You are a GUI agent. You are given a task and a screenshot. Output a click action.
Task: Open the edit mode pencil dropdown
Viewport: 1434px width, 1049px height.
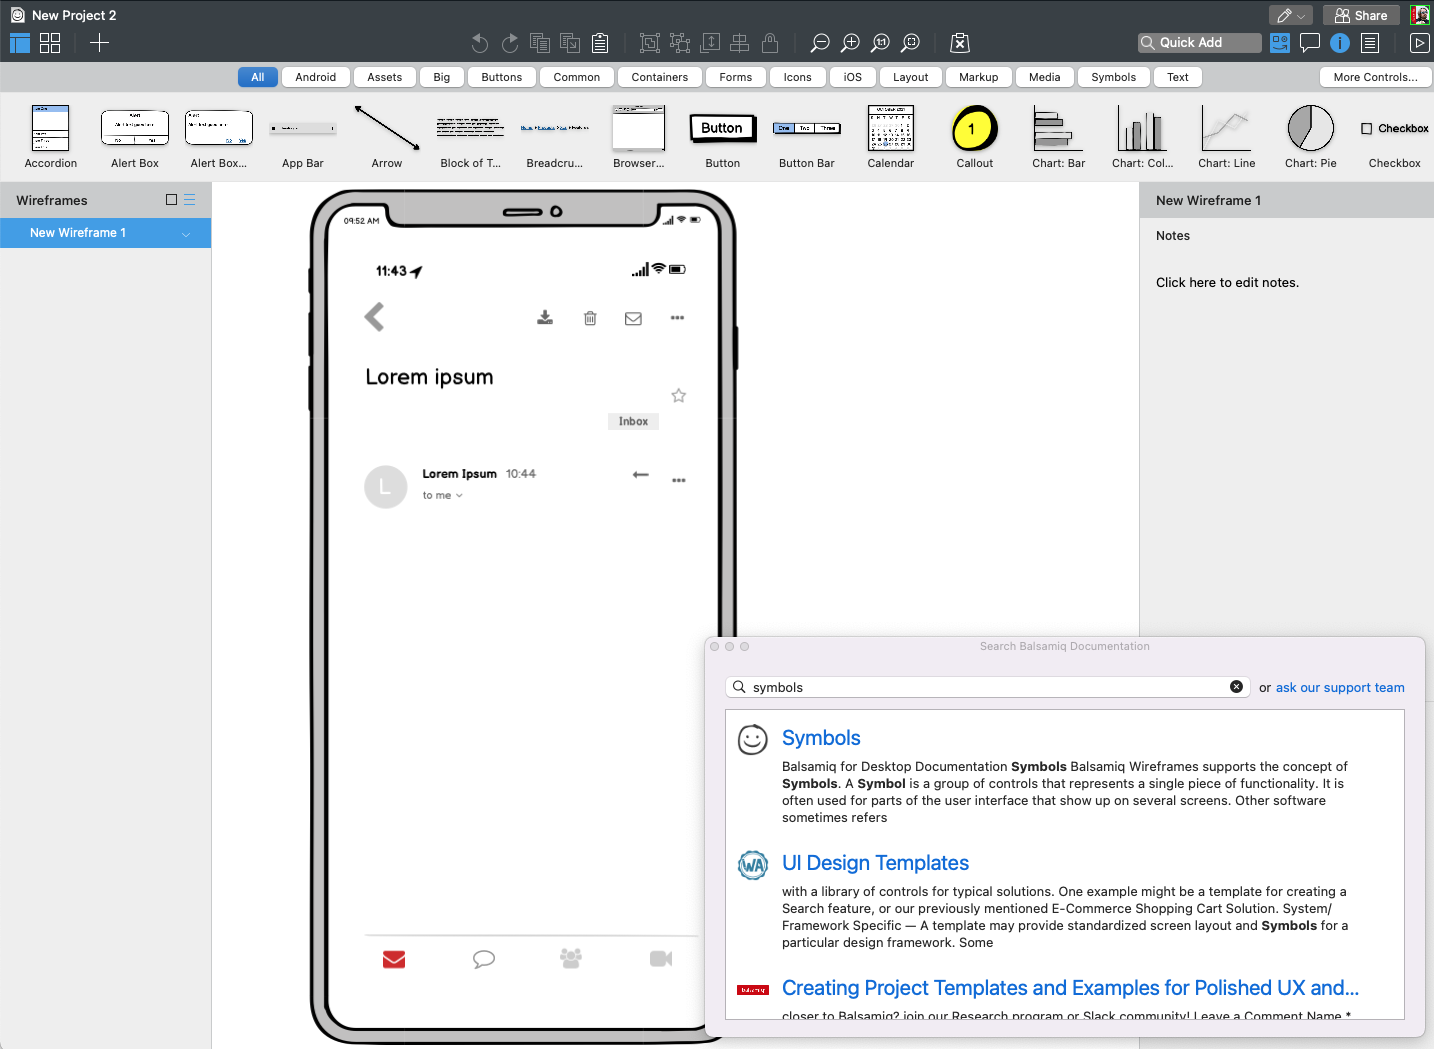point(1291,15)
